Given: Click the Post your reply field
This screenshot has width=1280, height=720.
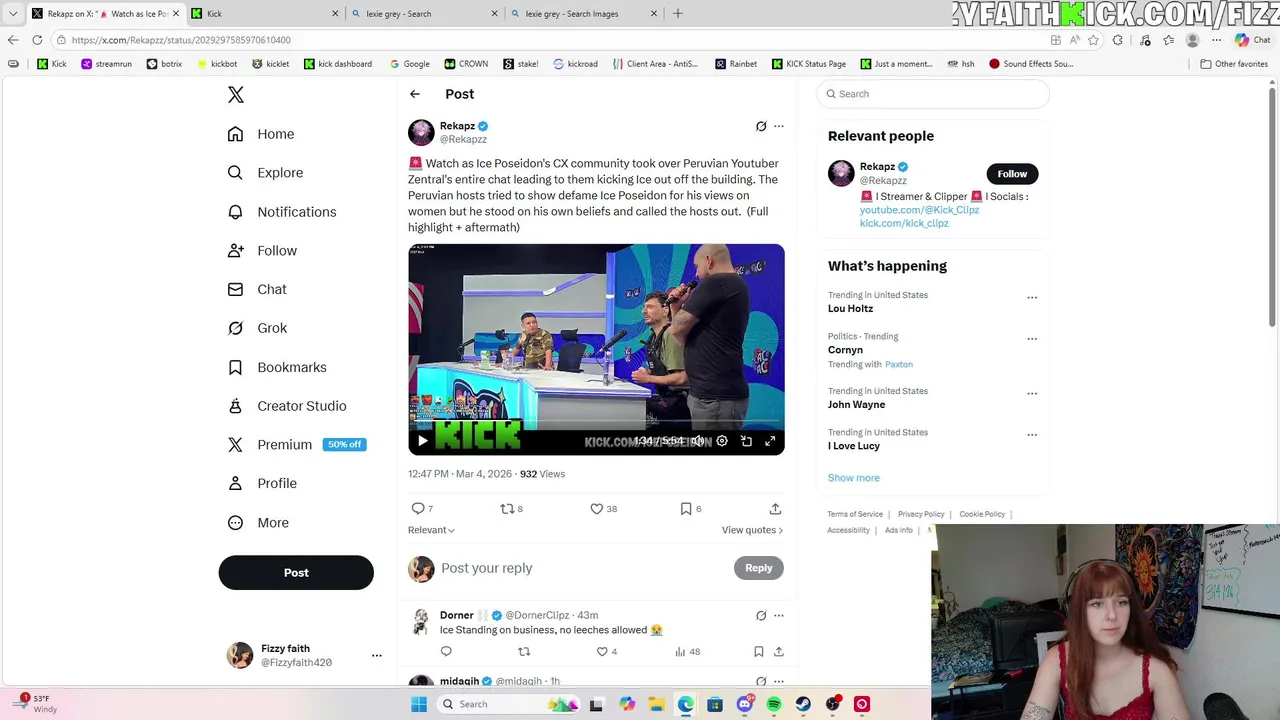Looking at the screenshot, I should pos(584,568).
